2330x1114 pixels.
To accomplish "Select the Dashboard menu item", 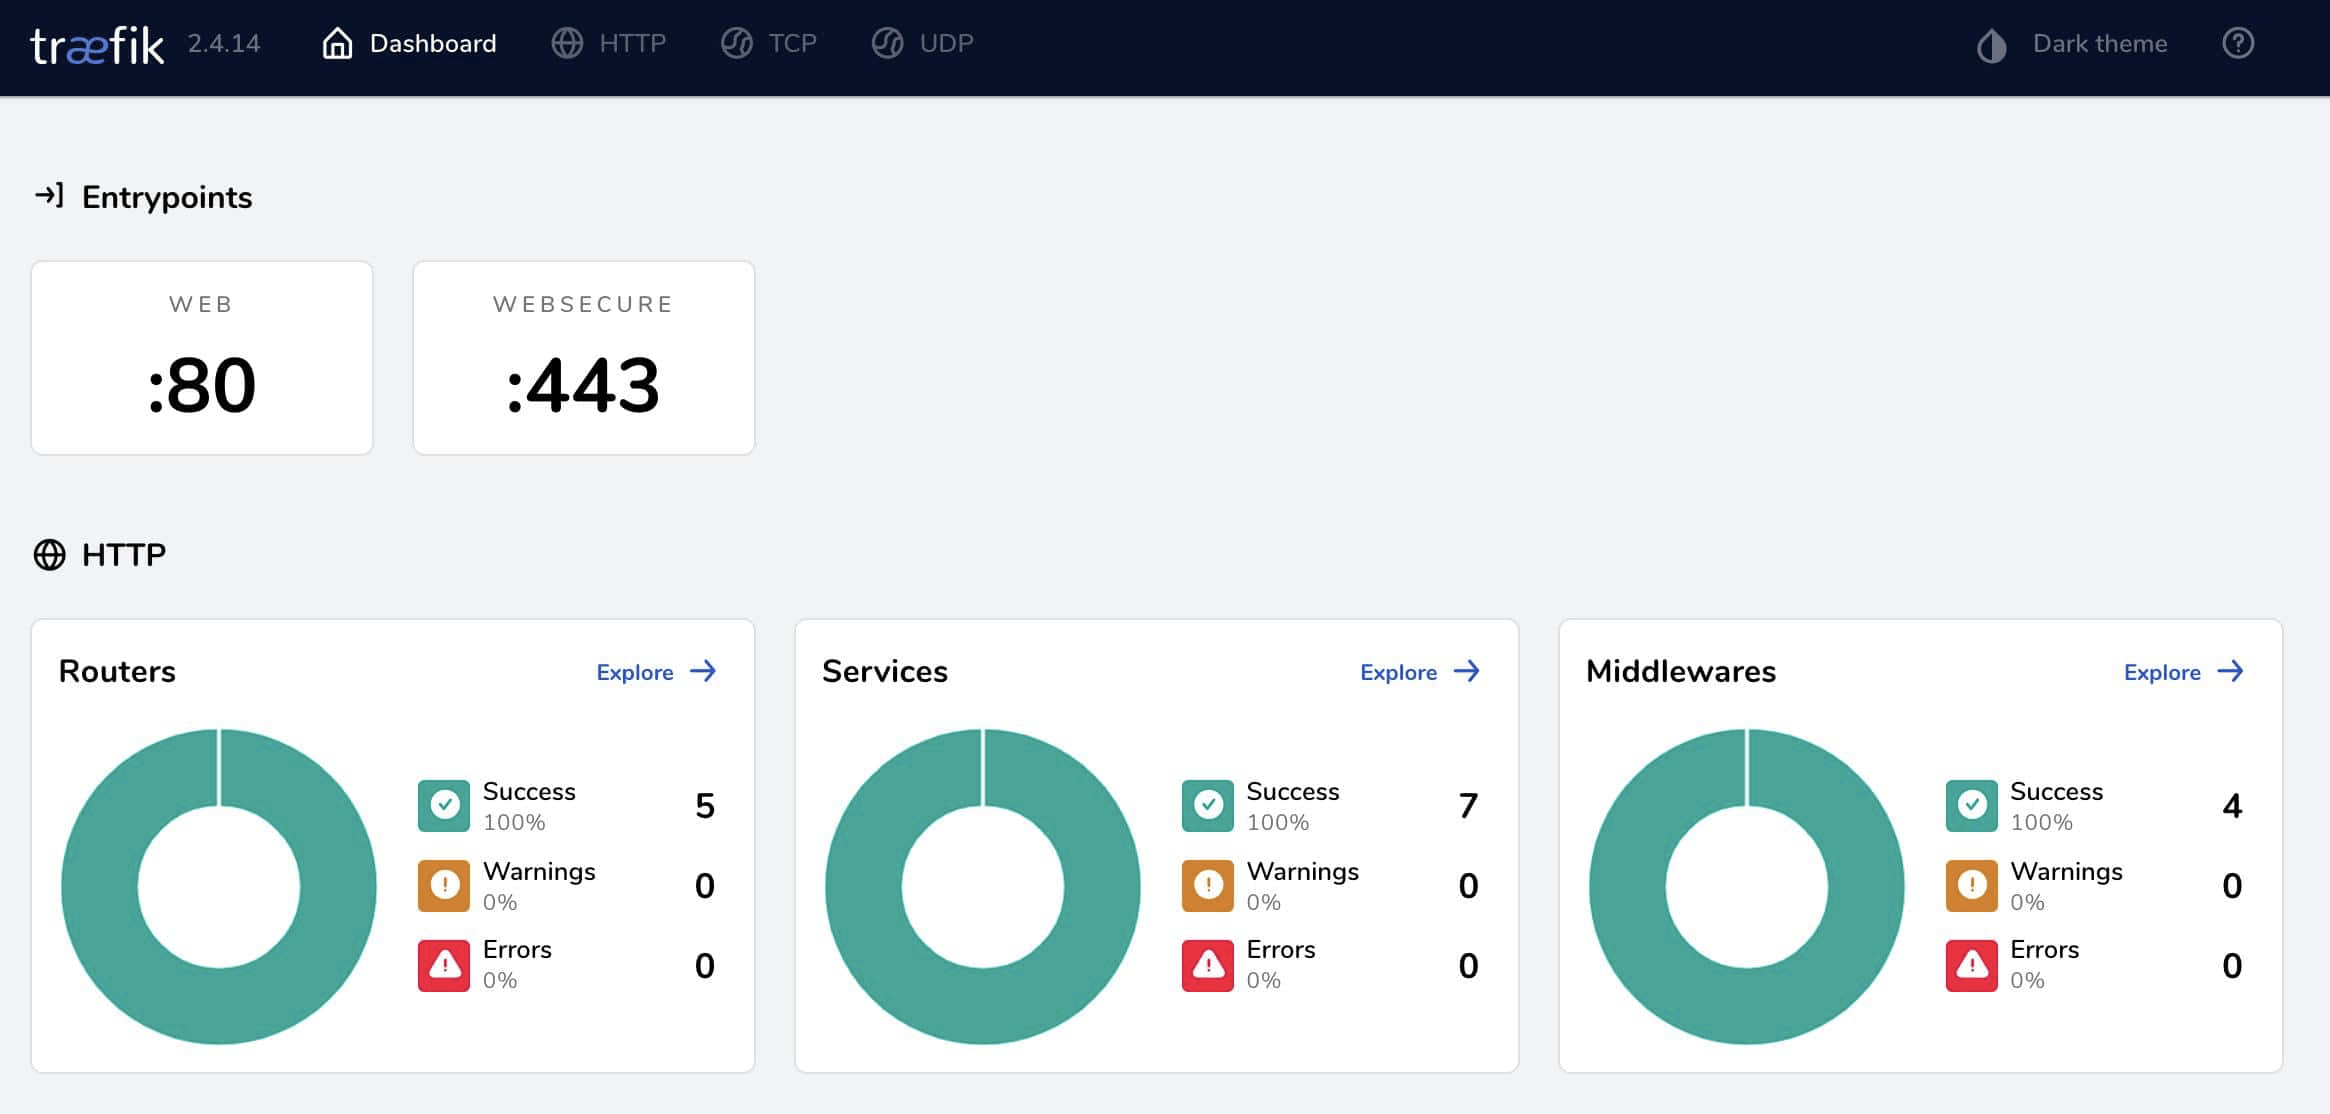I will (x=434, y=43).
